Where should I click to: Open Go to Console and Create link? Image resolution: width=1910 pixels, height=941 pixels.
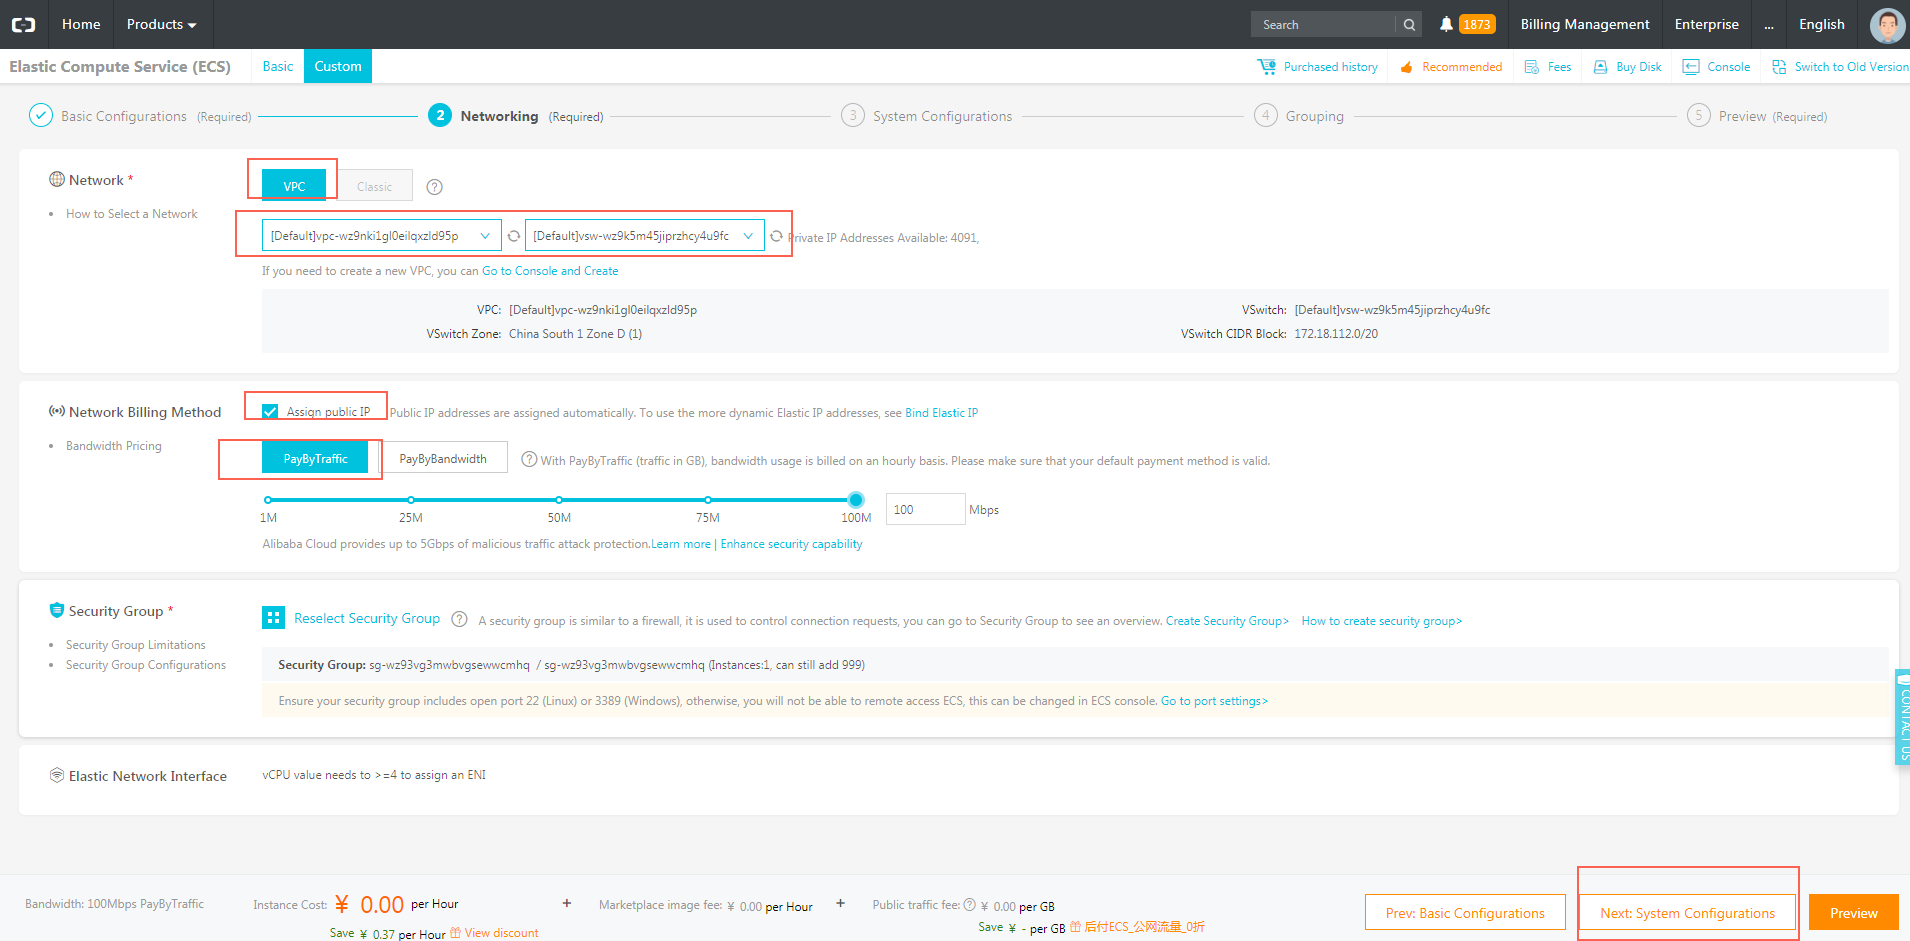tap(550, 271)
